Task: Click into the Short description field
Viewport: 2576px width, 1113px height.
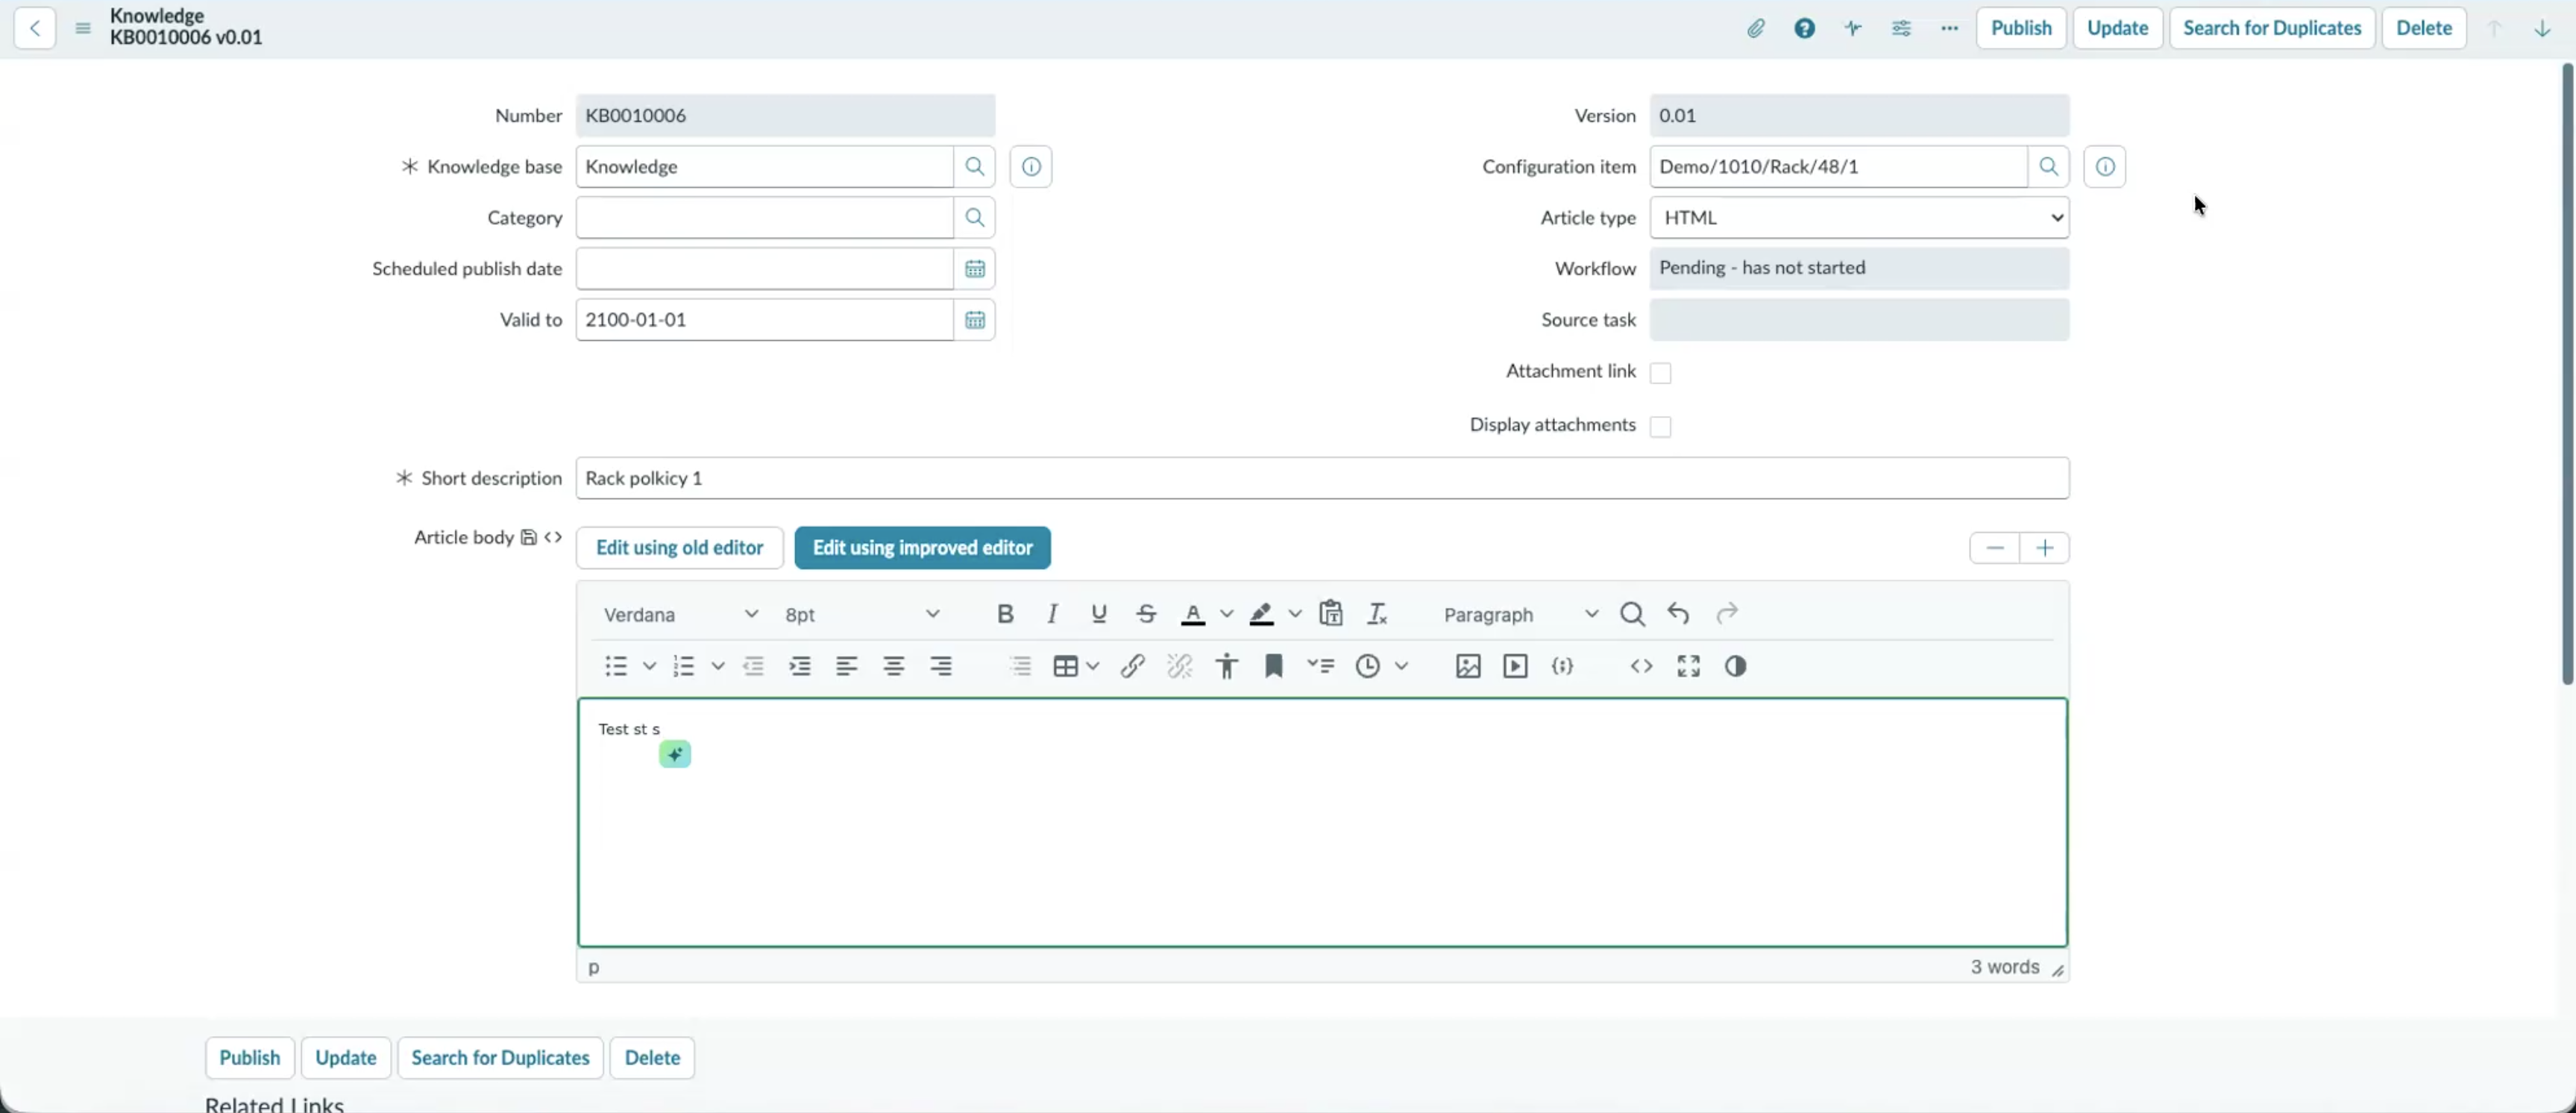Action: [x=1322, y=478]
